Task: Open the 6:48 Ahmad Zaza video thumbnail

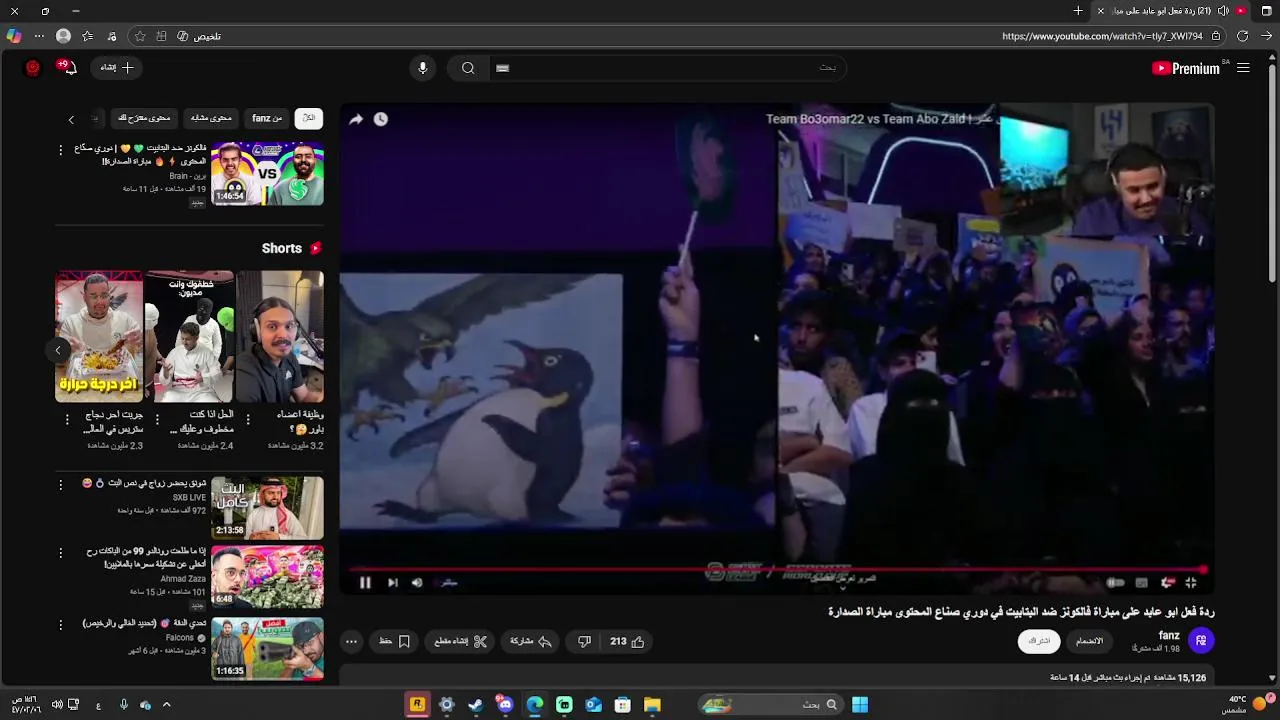Action: (x=267, y=577)
